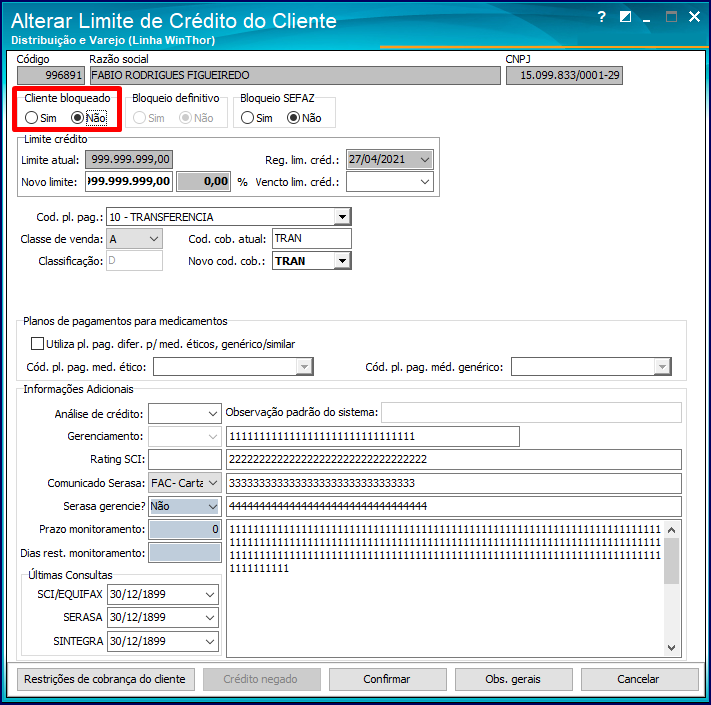Viewport: 711px width, 705px height.
Task: Expand the Novo cod. cob. dropdown
Action: [342, 261]
